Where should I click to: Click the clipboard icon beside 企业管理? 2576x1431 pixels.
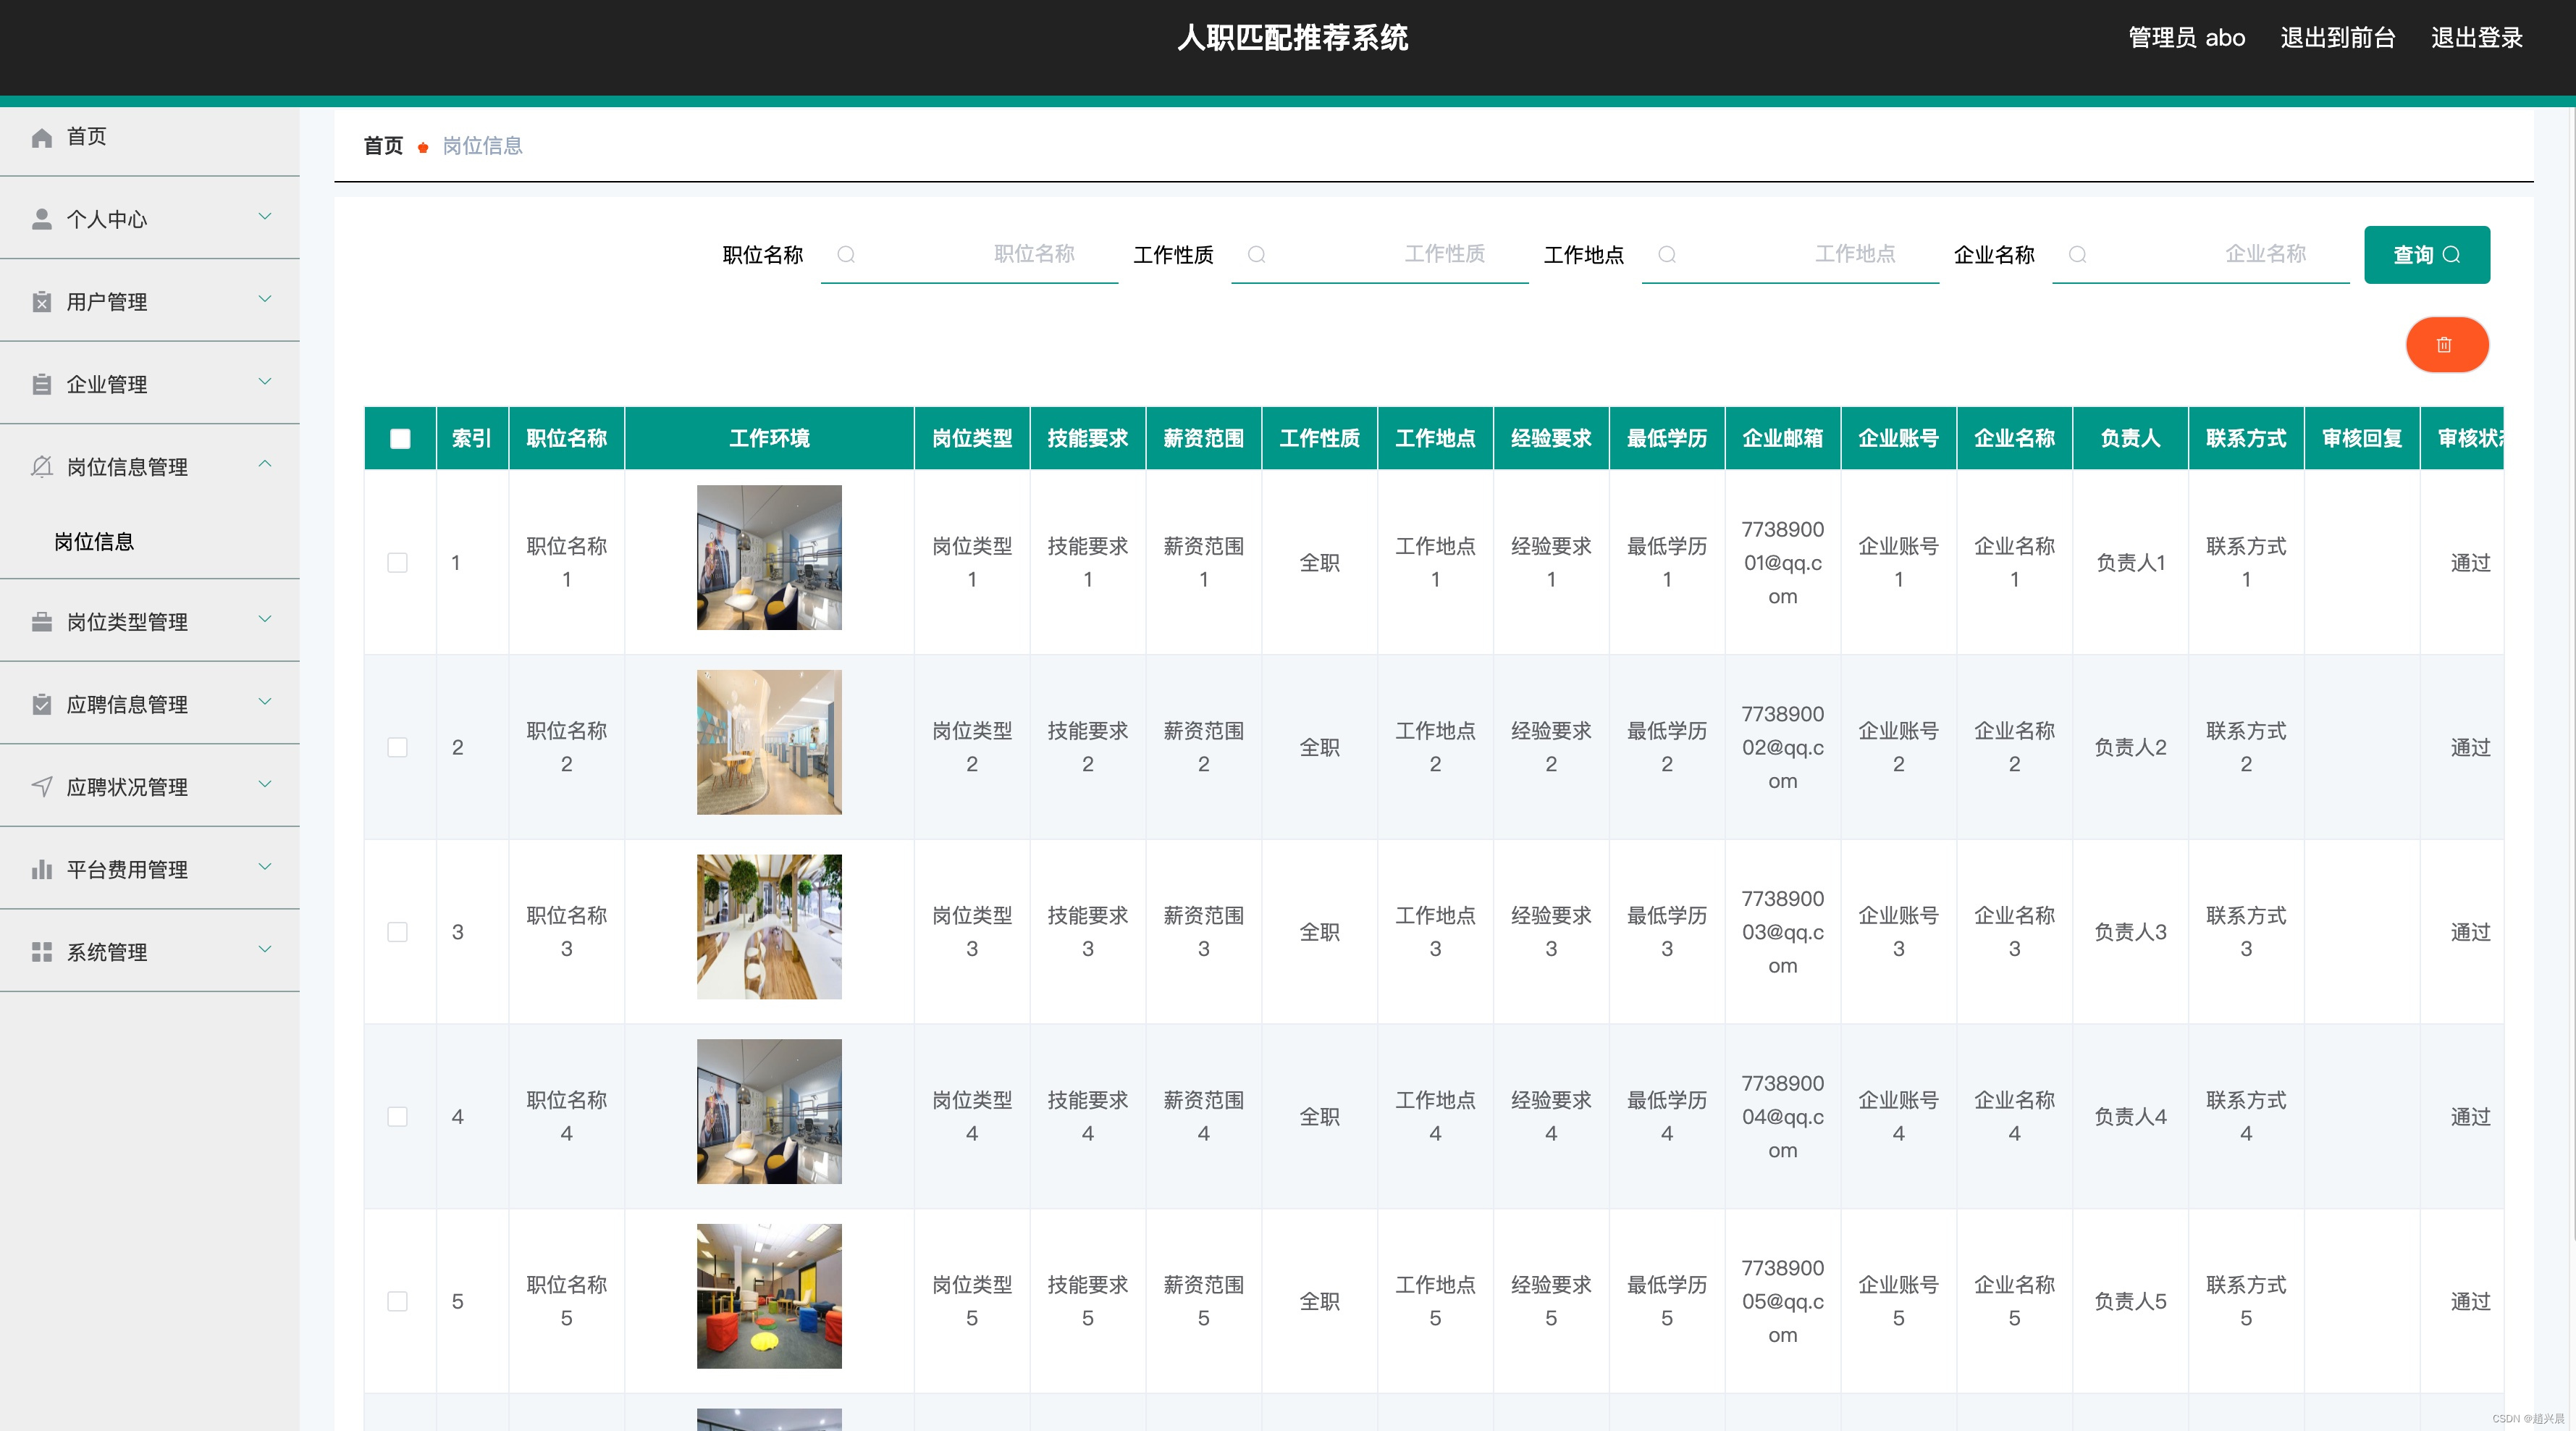tap(41, 384)
